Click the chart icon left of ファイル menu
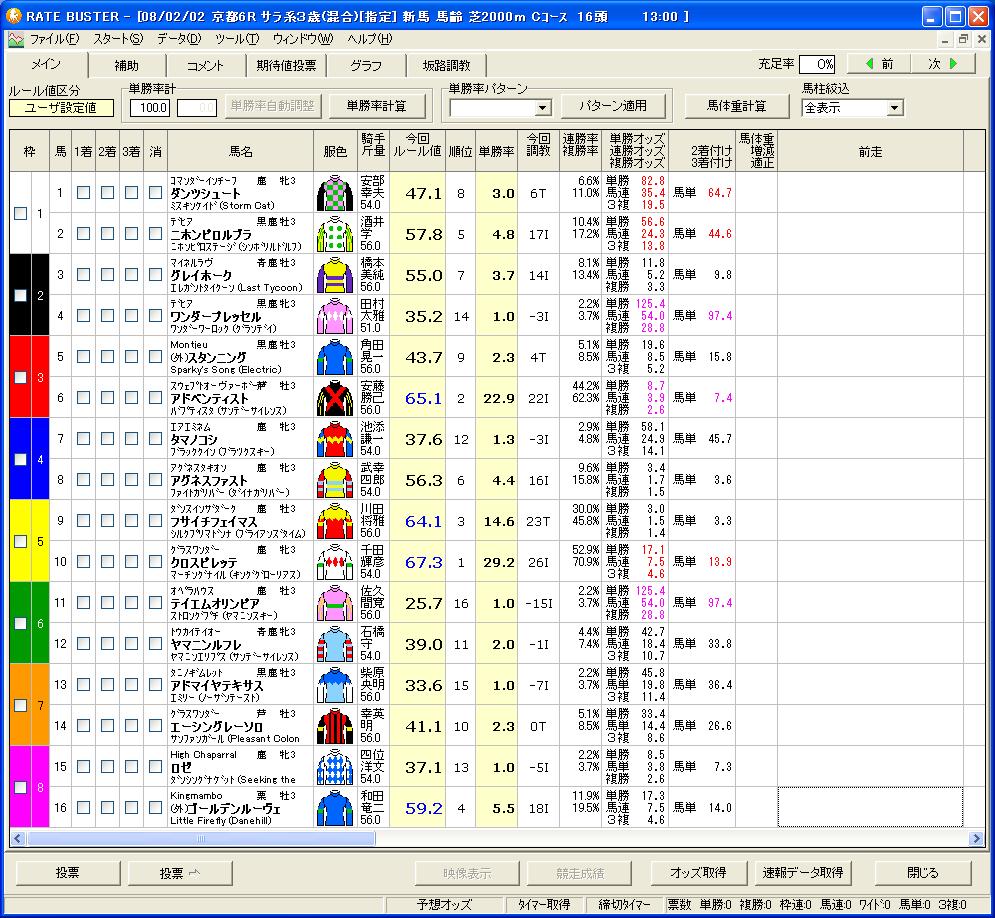 point(15,39)
